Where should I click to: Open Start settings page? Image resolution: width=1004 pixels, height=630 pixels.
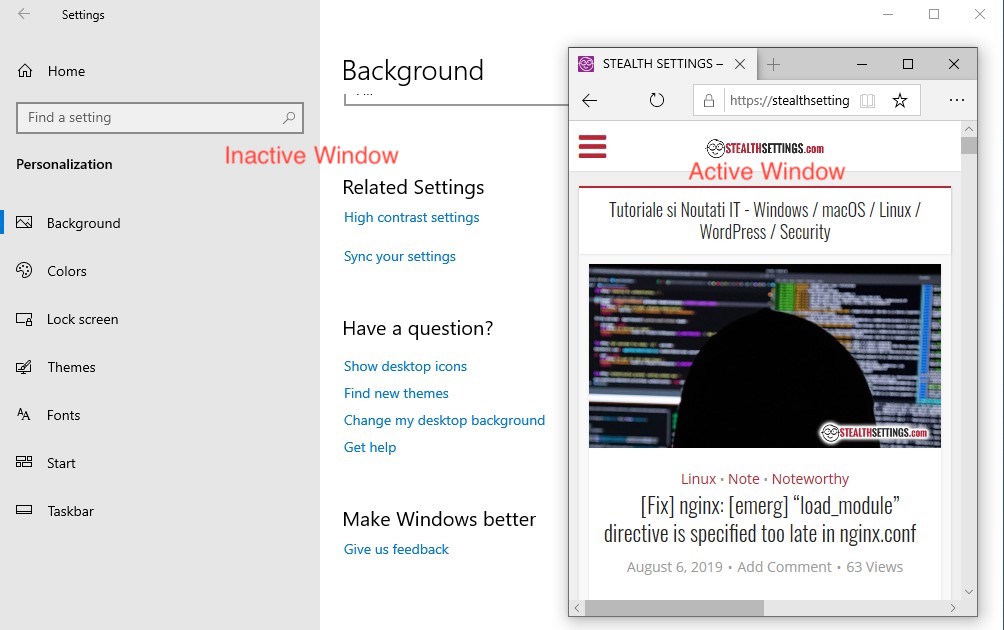61,463
